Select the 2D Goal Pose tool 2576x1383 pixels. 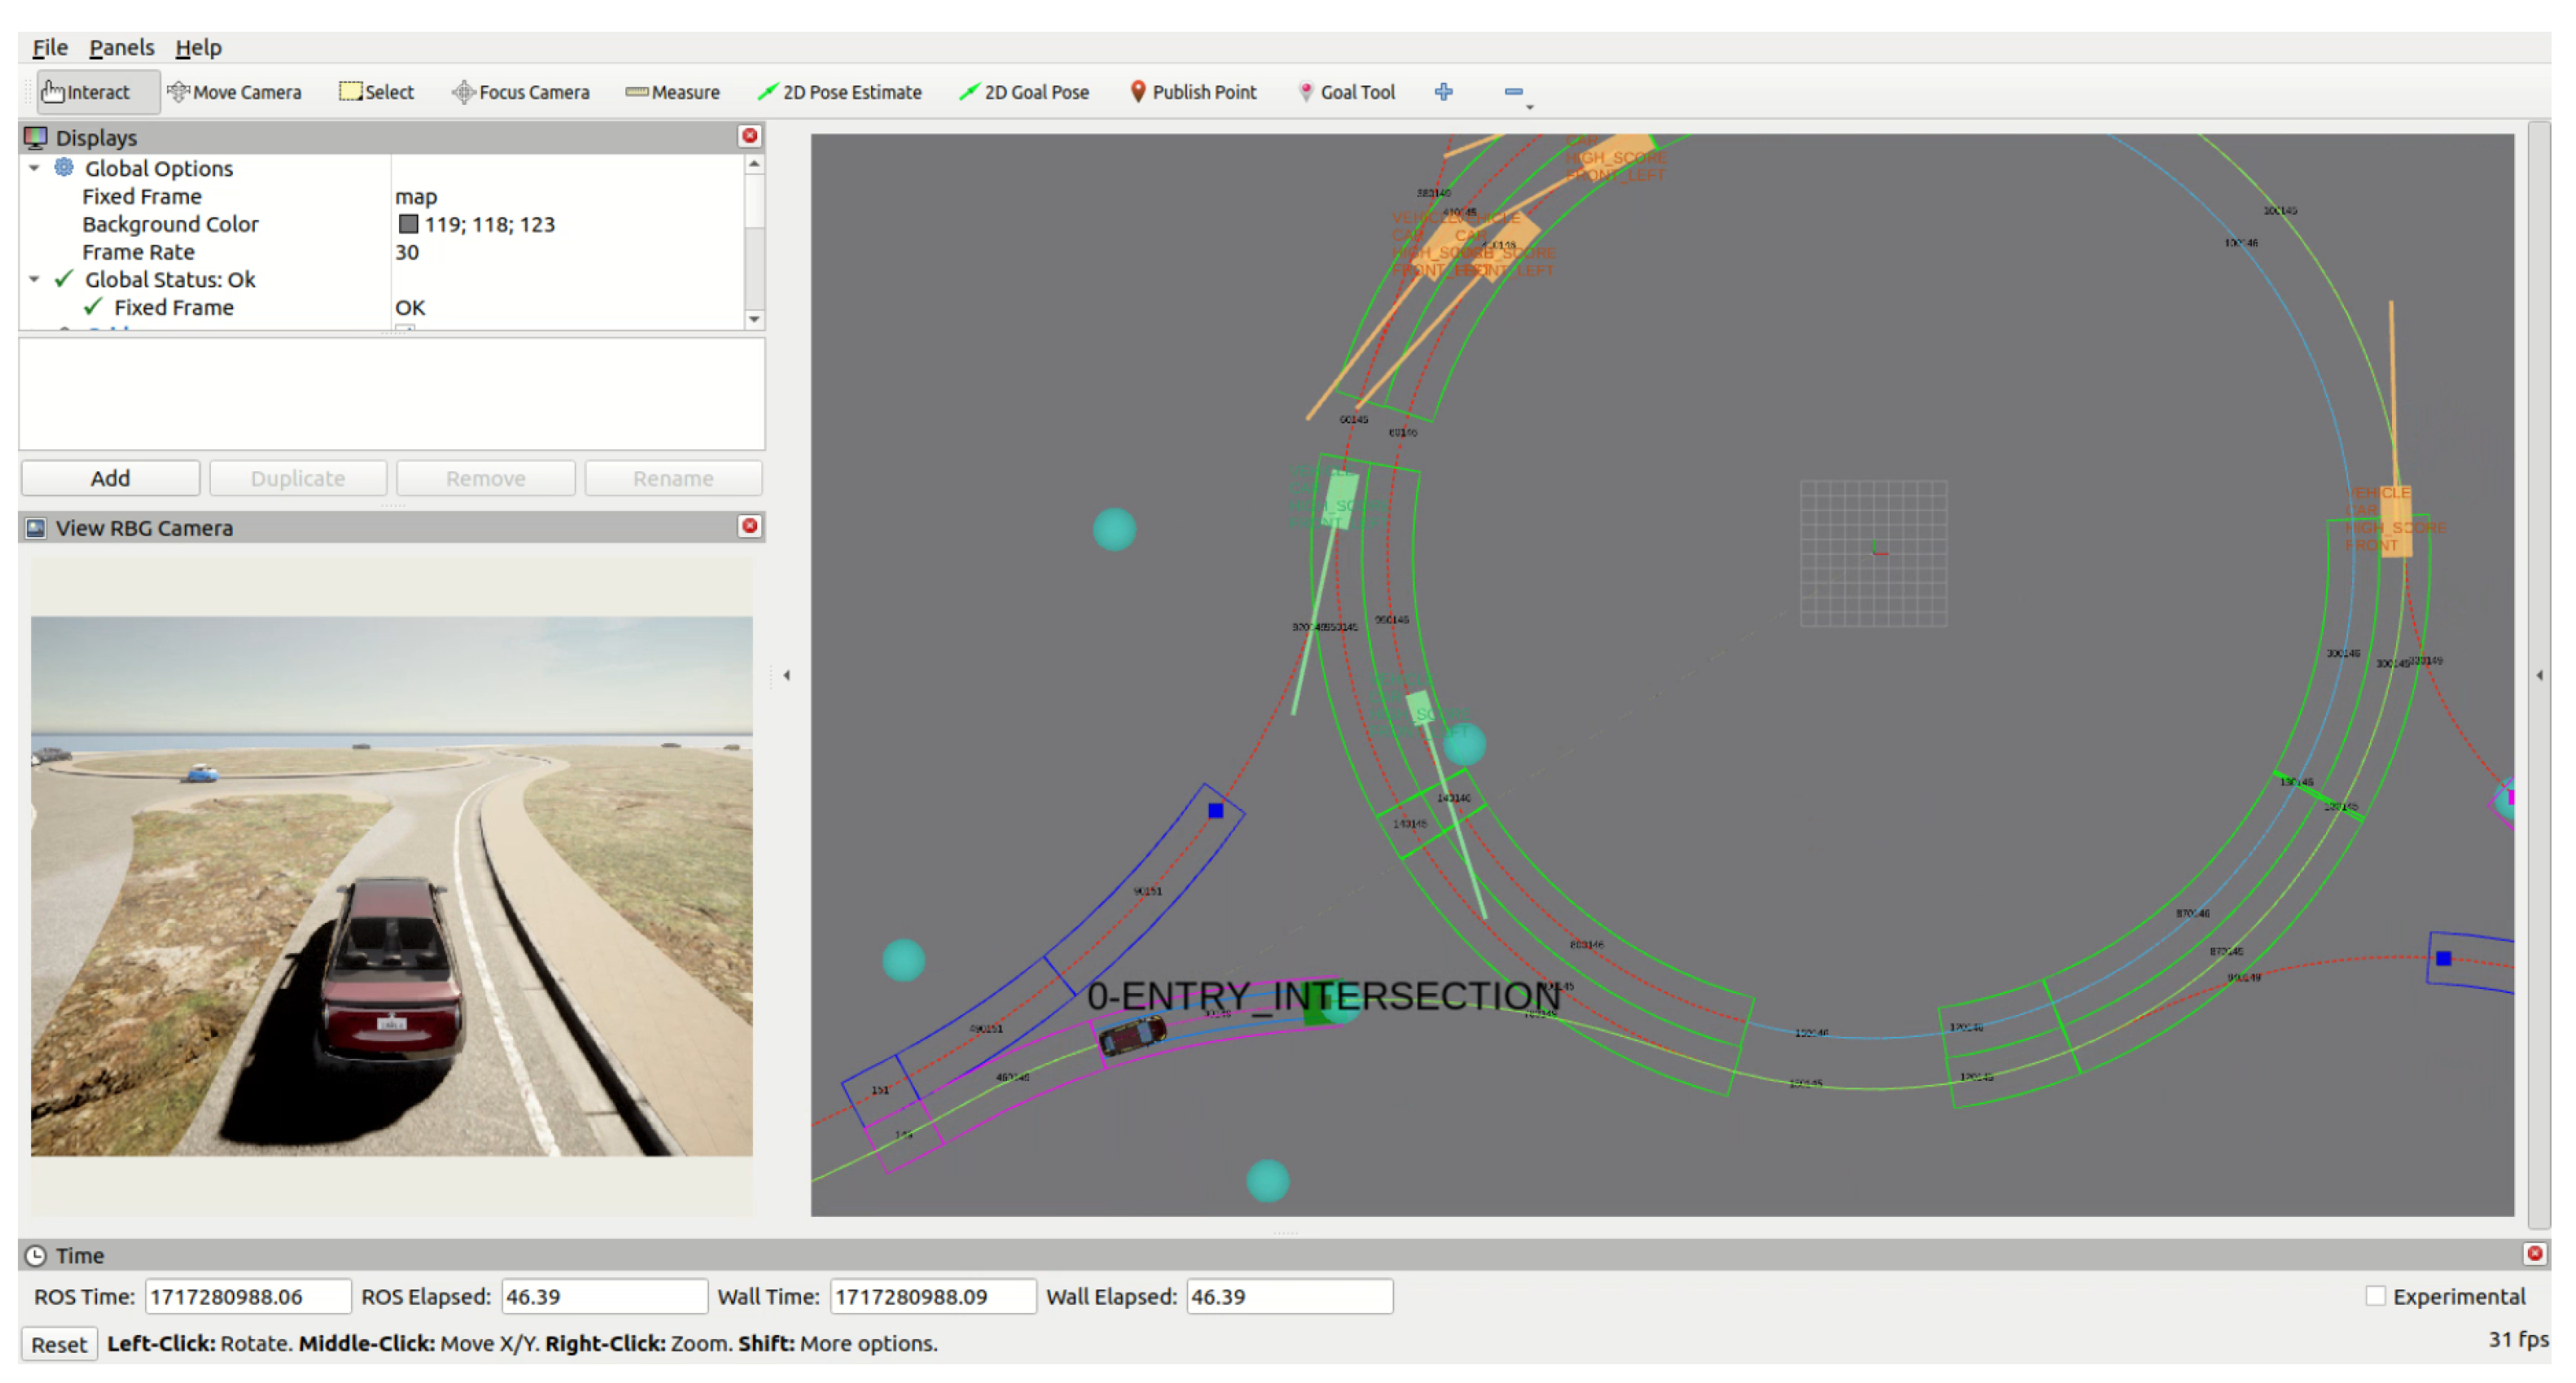(1023, 92)
